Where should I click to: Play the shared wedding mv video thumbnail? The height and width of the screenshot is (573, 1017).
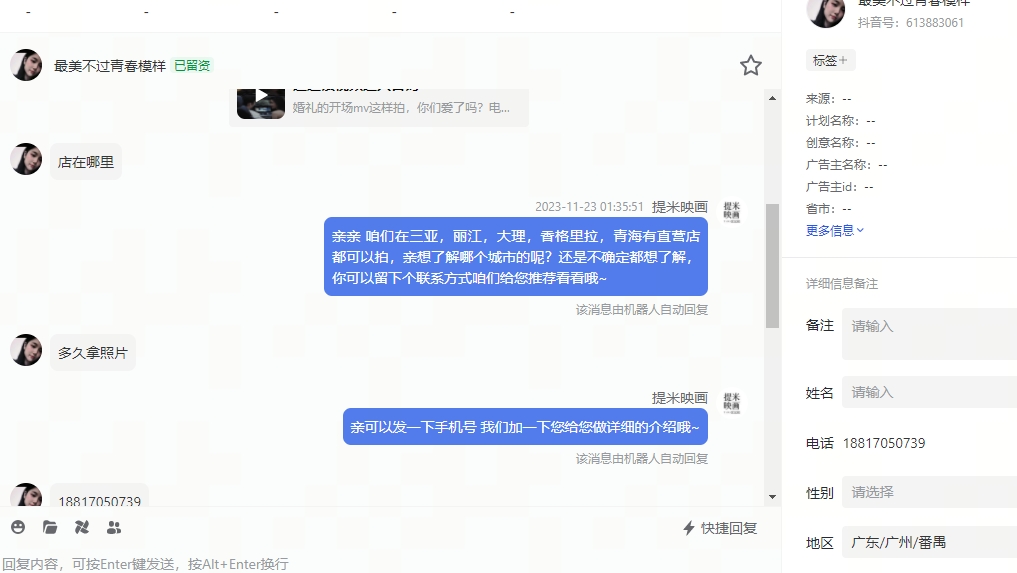pos(261,104)
